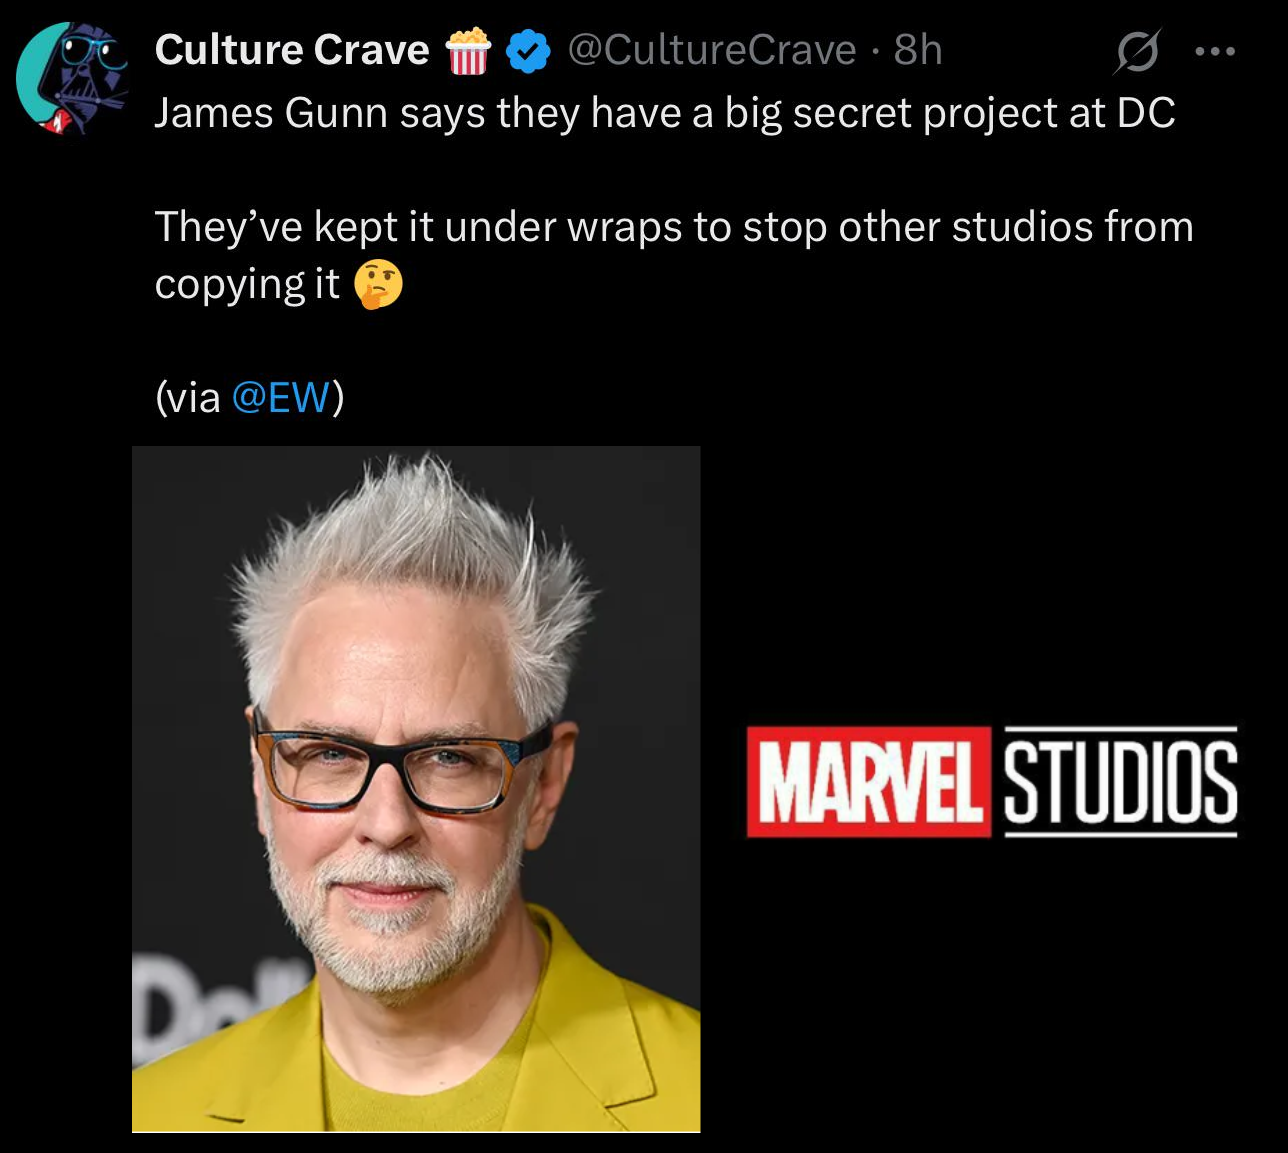Click the 'James Gunn says' tweet line

pos(665,113)
